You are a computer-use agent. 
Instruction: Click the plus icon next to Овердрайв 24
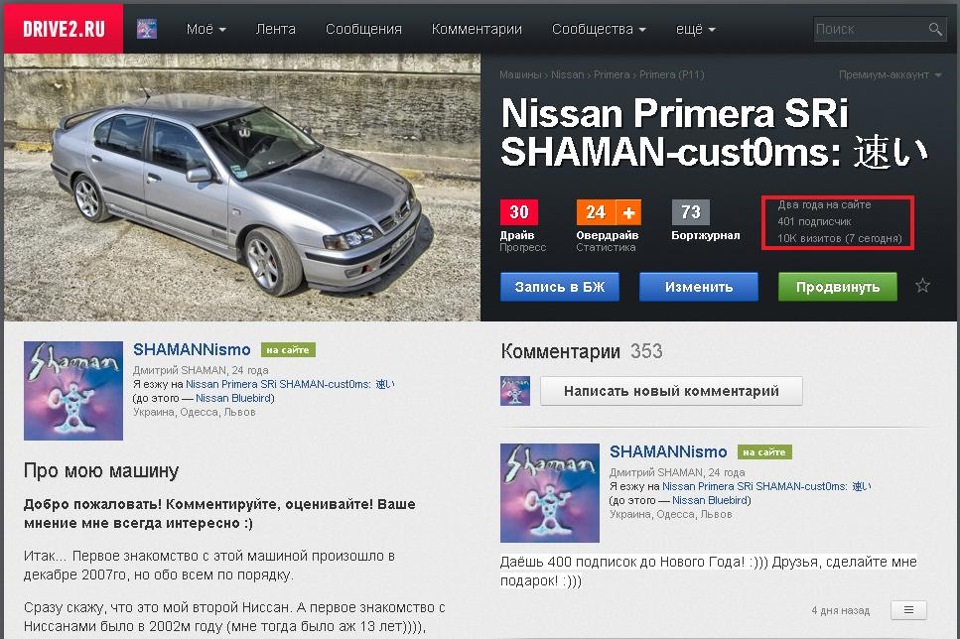pos(628,212)
